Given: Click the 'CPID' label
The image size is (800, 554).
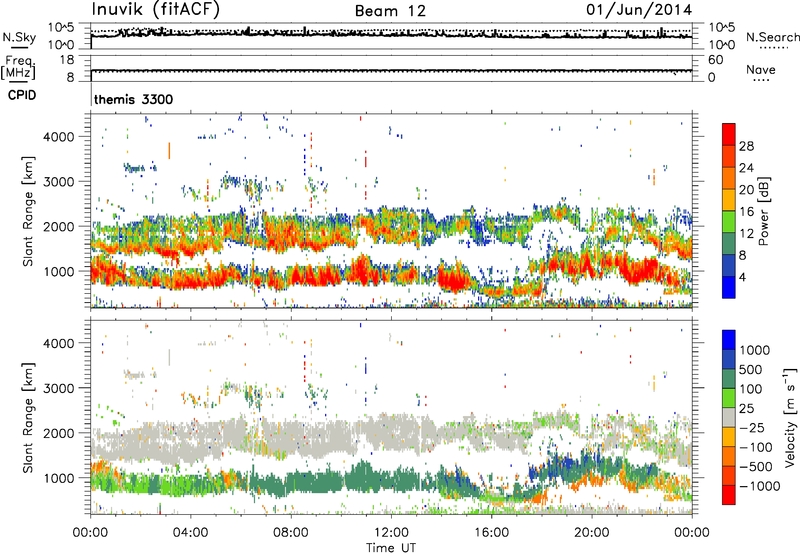Looking at the screenshot, I should 22,95.
